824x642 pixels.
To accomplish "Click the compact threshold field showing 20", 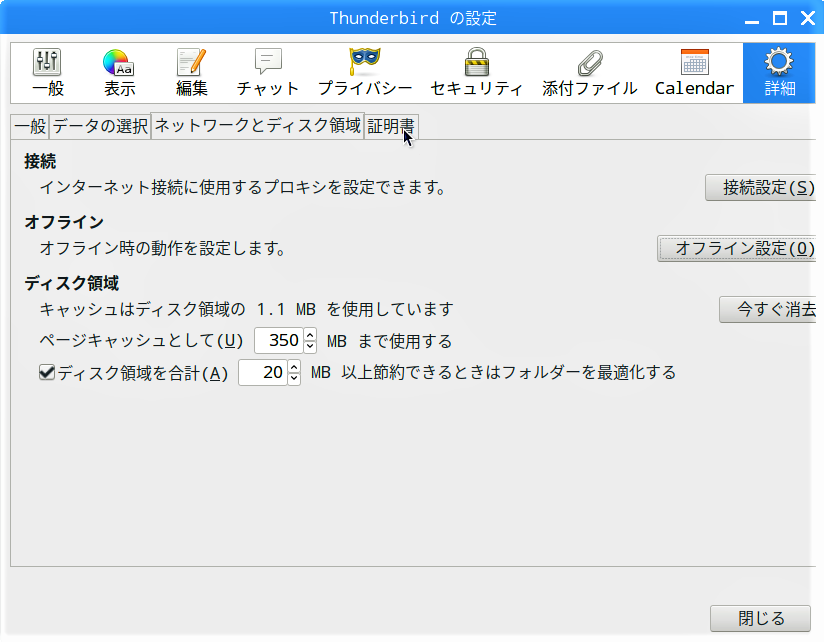I will 262,372.
